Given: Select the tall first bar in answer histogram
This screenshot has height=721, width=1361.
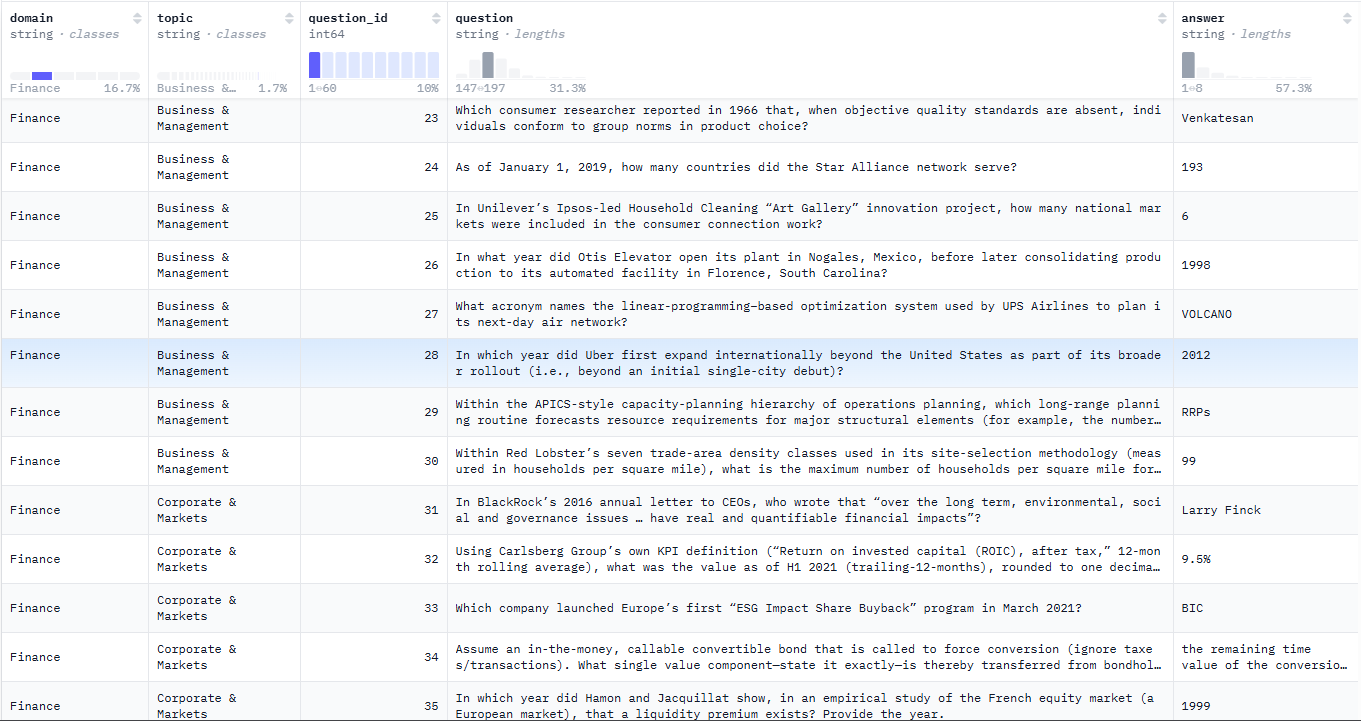Looking at the screenshot, I should tap(1188, 65).
